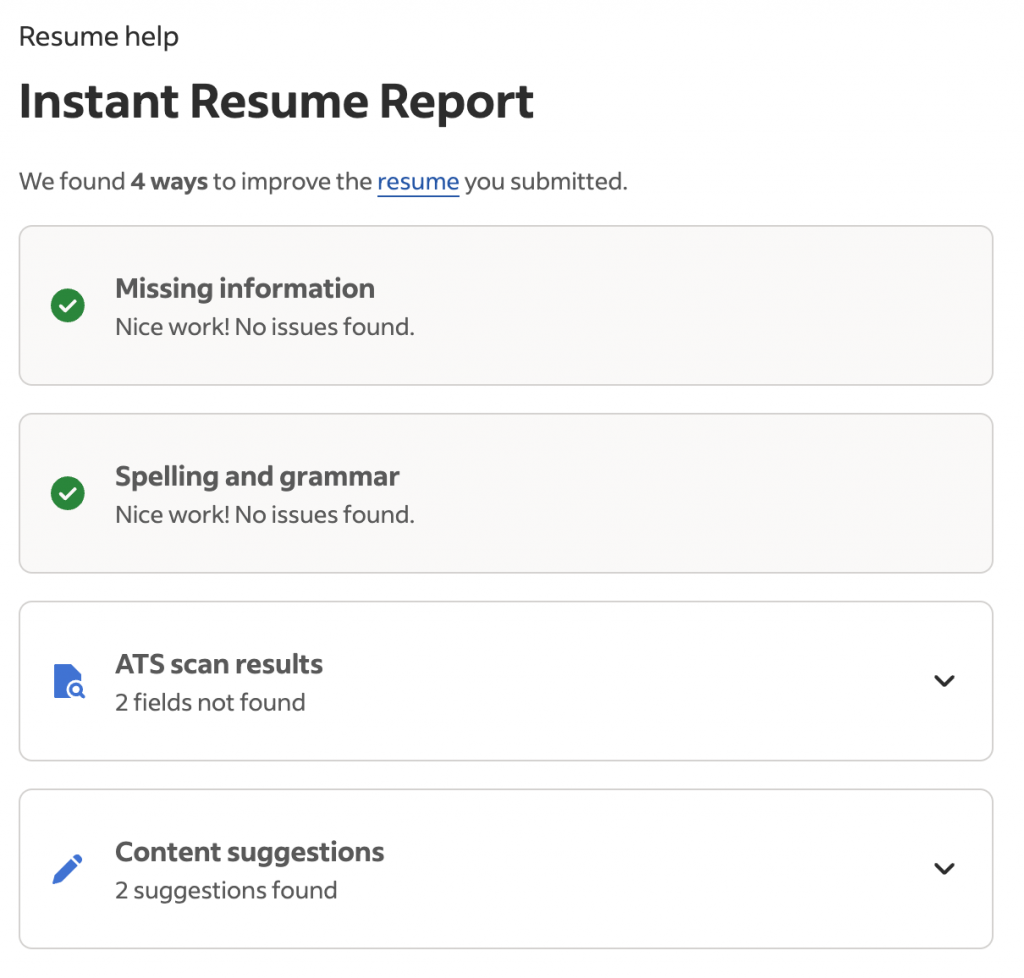This screenshot has width=1024, height=978.
Task: Click the blue pencil icon for Content suggestions
Action: [x=67, y=868]
